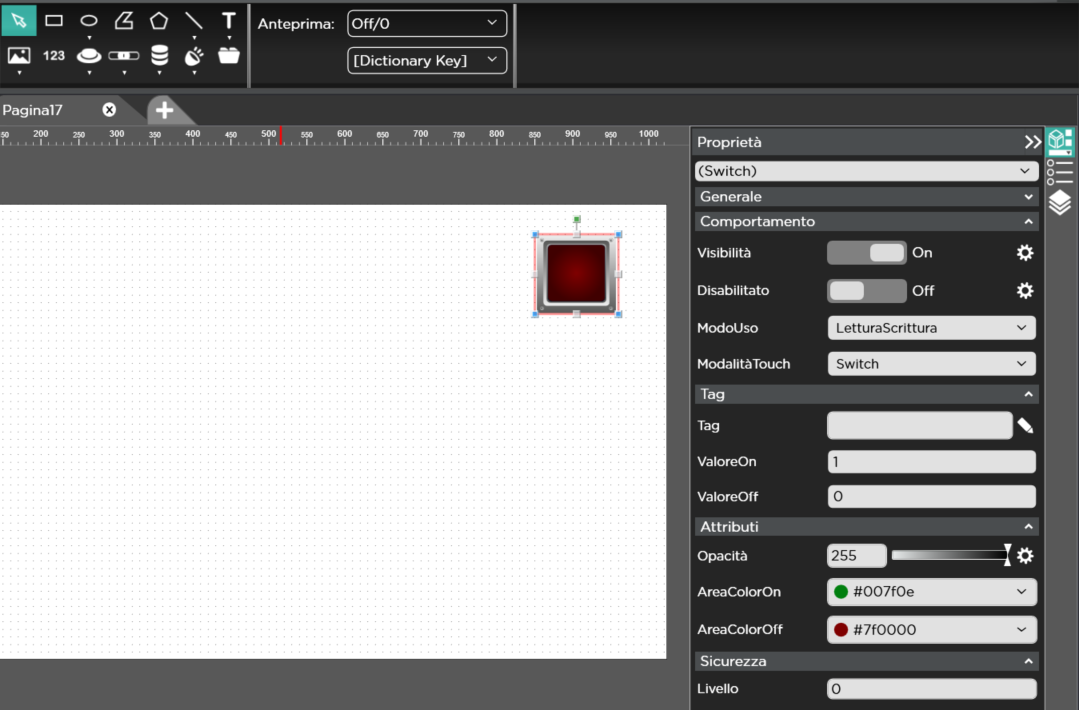Open the AreaColorOn green color picker
This screenshot has height=710, width=1079.
click(x=931, y=592)
